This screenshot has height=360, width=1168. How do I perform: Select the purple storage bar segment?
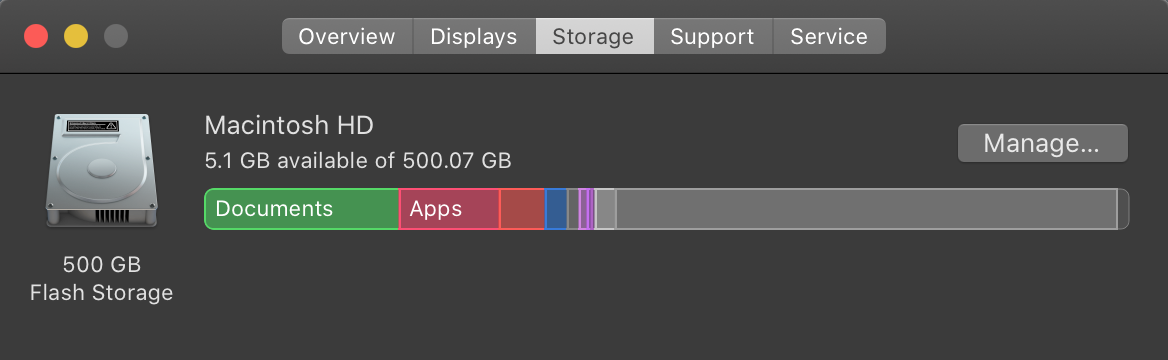[x=586, y=209]
